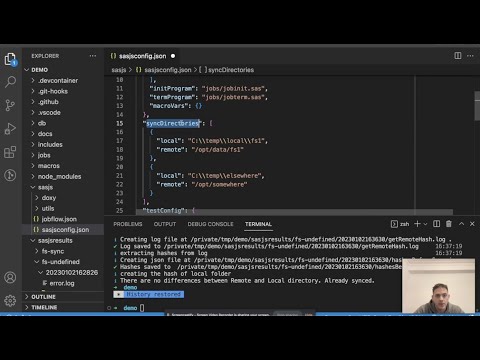Expand the doxy folder

click(49, 198)
